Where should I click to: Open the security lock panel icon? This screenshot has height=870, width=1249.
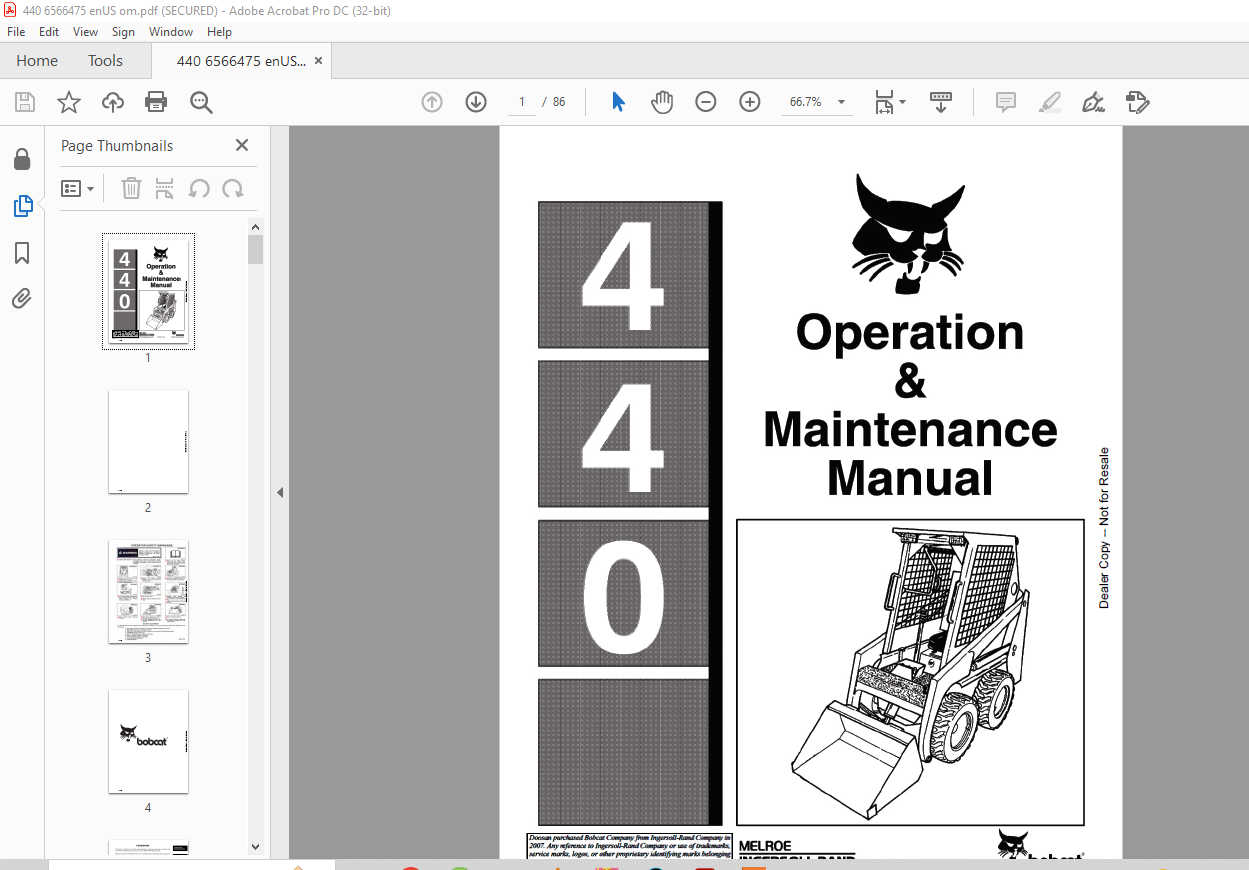pyautogui.click(x=22, y=160)
